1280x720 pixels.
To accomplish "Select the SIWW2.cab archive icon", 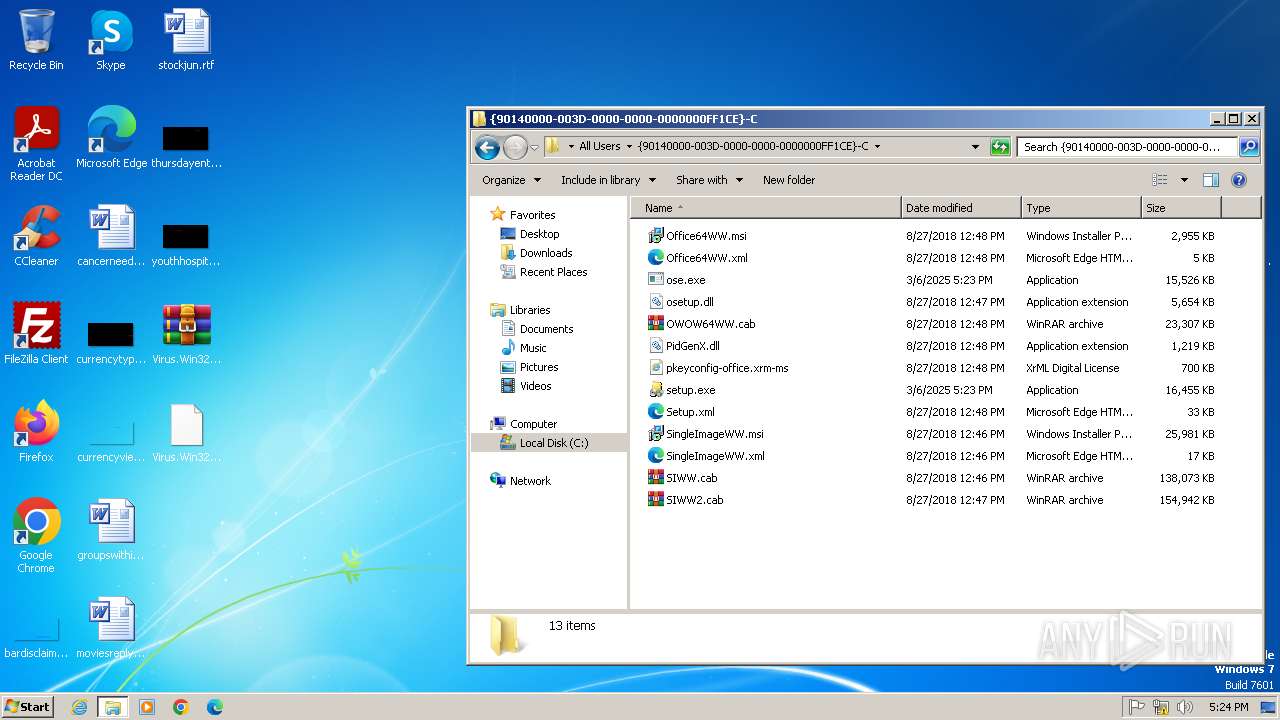I will click(x=656, y=500).
